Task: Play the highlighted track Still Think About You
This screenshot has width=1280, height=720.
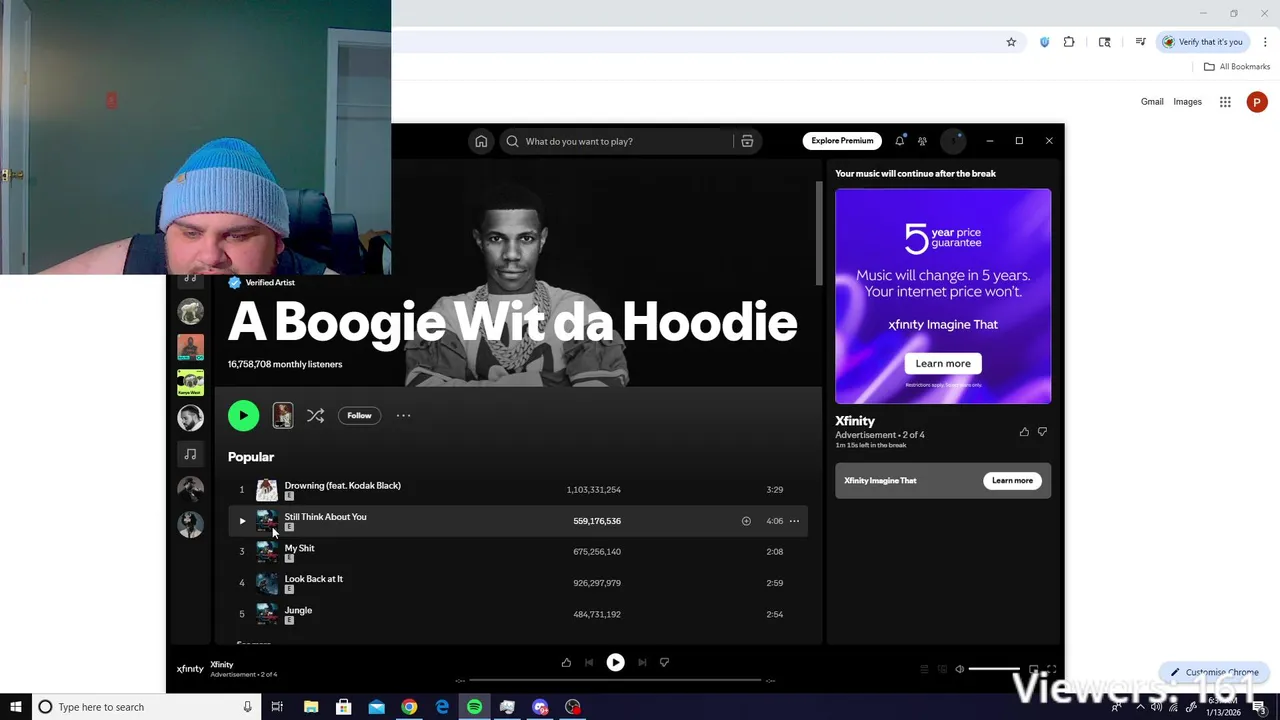Action: 242,521
